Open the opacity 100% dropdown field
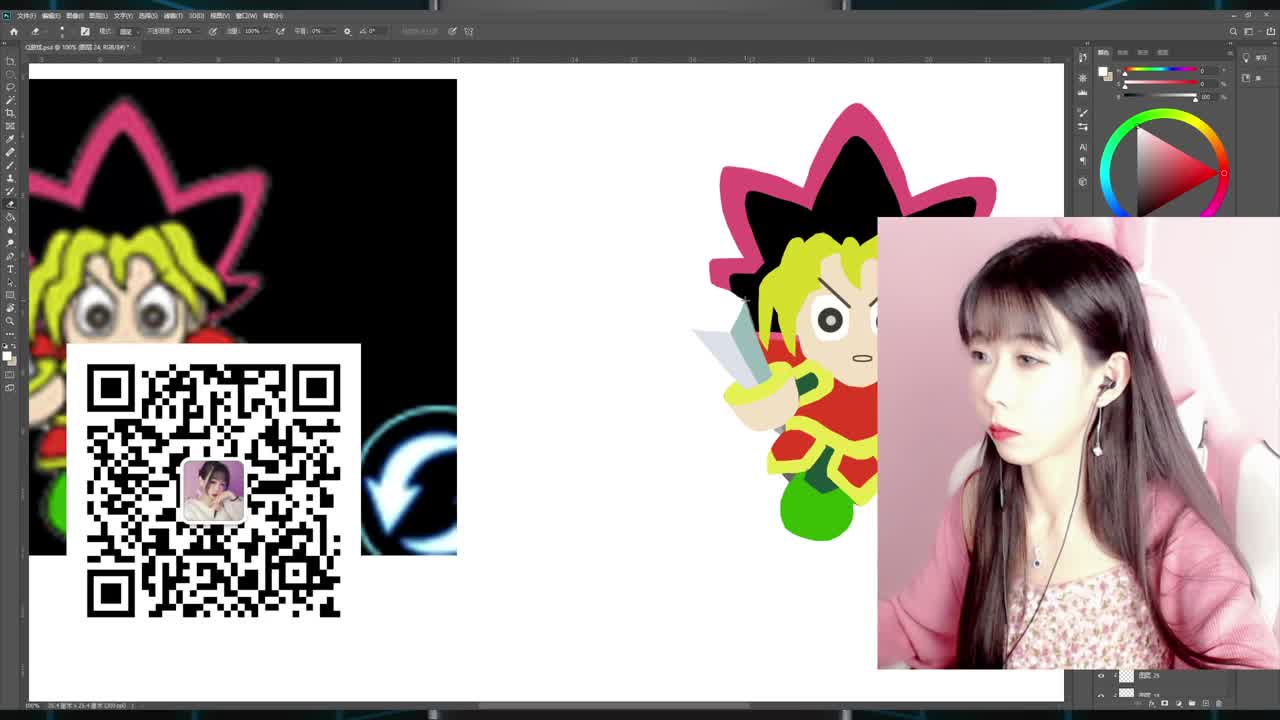The width and height of the screenshot is (1280, 720). click(187, 31)
